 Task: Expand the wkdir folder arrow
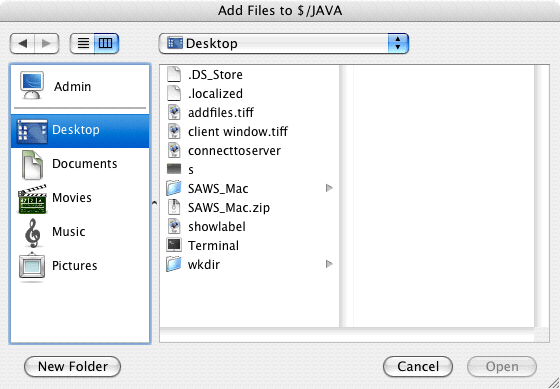pos(329,264)
